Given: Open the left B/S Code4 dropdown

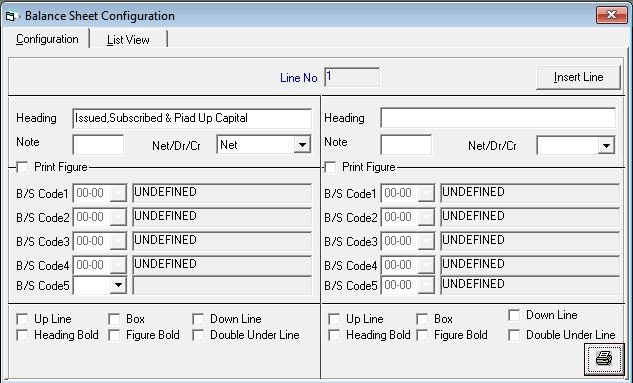Looking at the screenshot, I should 118,265.
